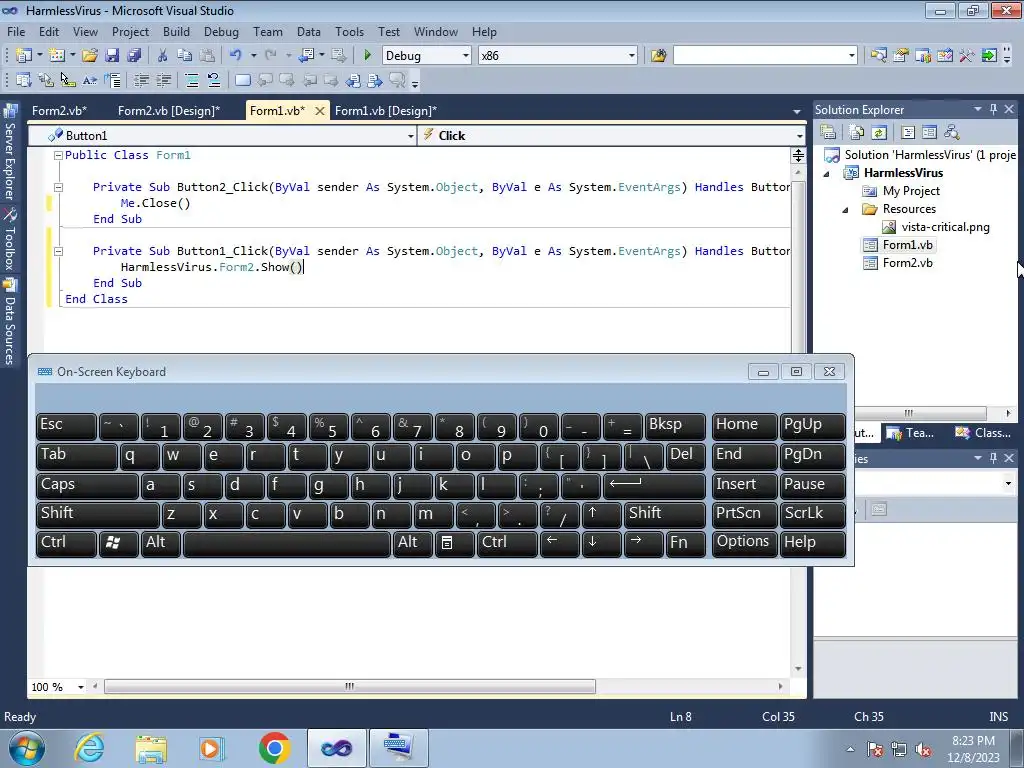
Task: Open the Properties Window toolbar icon
Action: [x=901, y=56]
